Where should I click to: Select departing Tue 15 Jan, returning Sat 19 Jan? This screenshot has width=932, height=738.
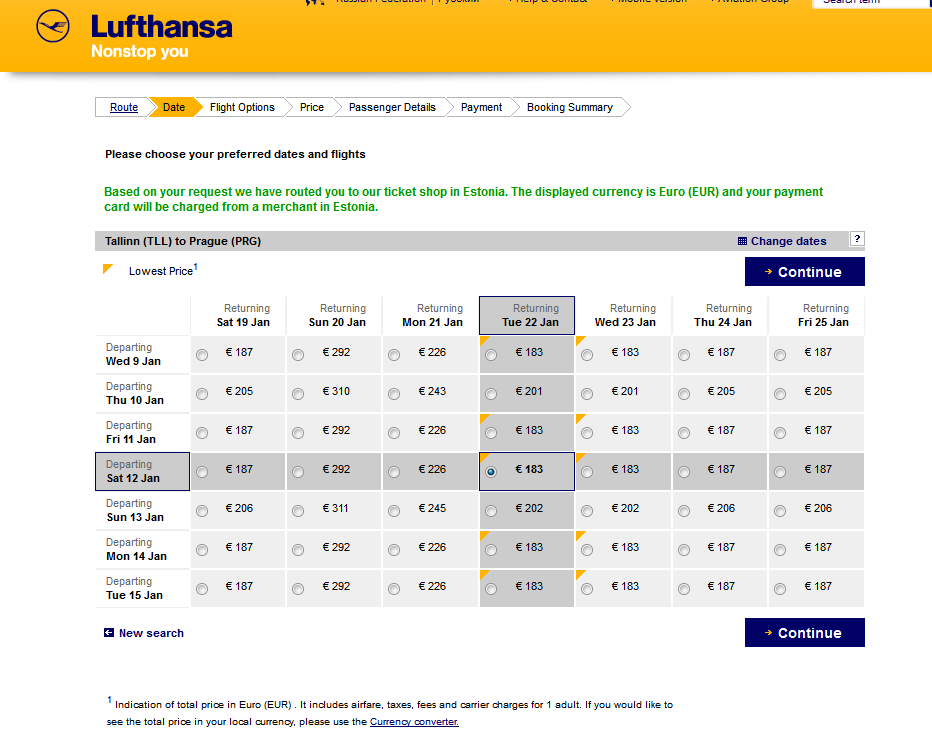[202, 589]
